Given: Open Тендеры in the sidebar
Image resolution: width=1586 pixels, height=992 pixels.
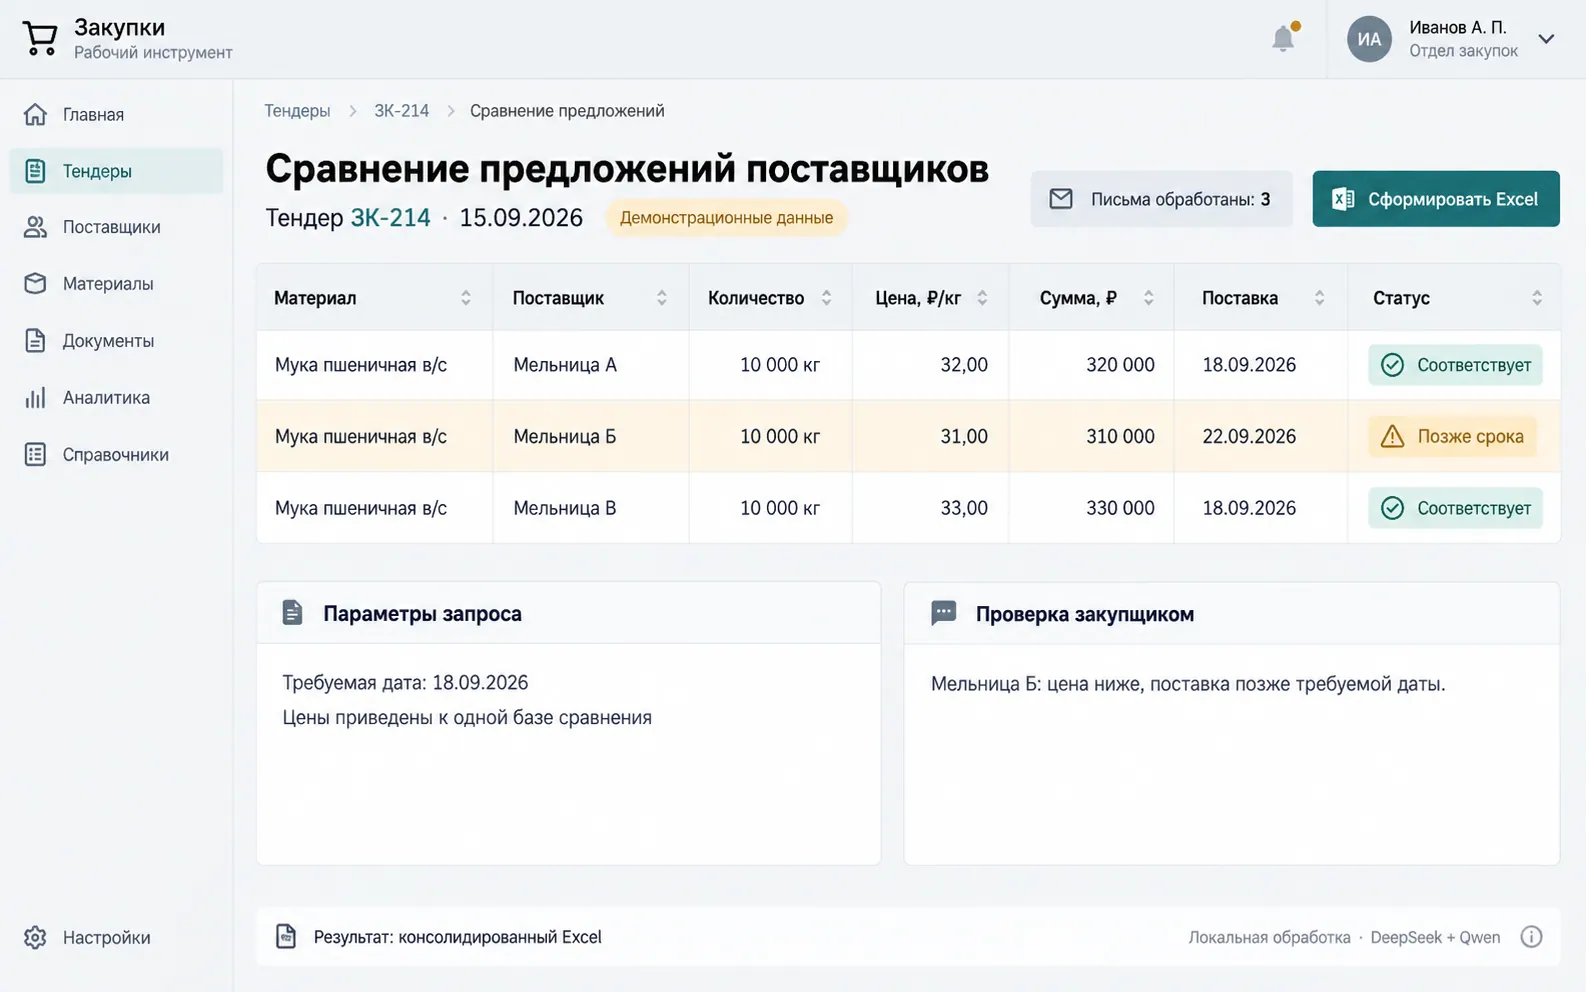Looking at the screenshot, I should tap(116, 171).
